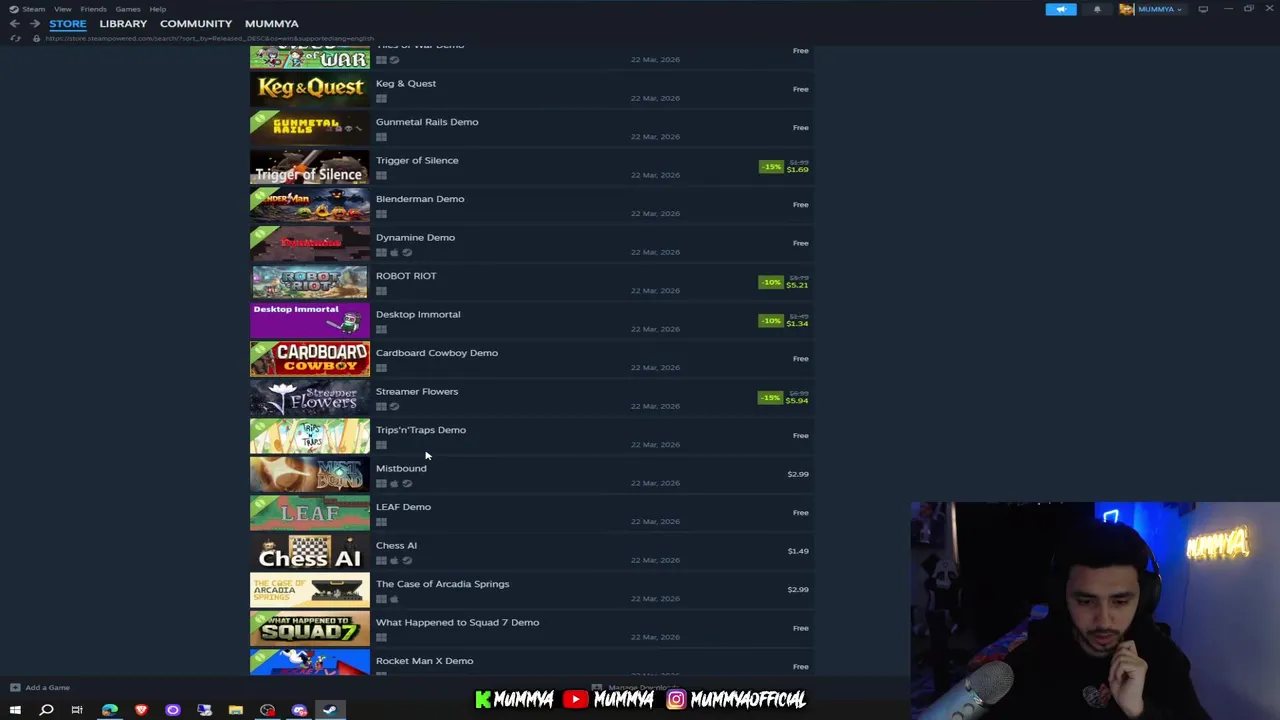
Task: Launch Microsoft Edge from the taskbar
Action: pyautogui.click(x=109, y=710)
